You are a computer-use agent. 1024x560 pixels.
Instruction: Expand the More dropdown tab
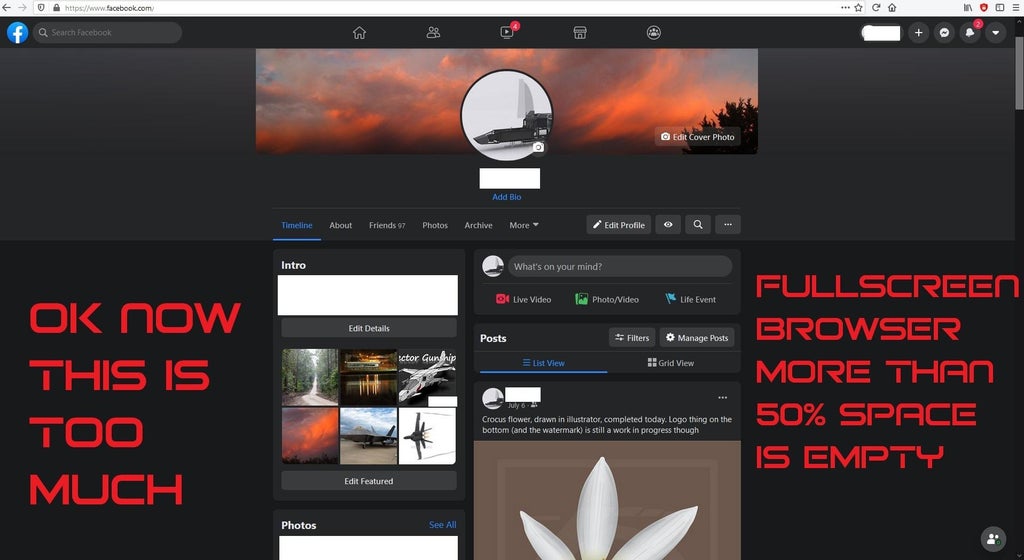(x=524, y=225)
